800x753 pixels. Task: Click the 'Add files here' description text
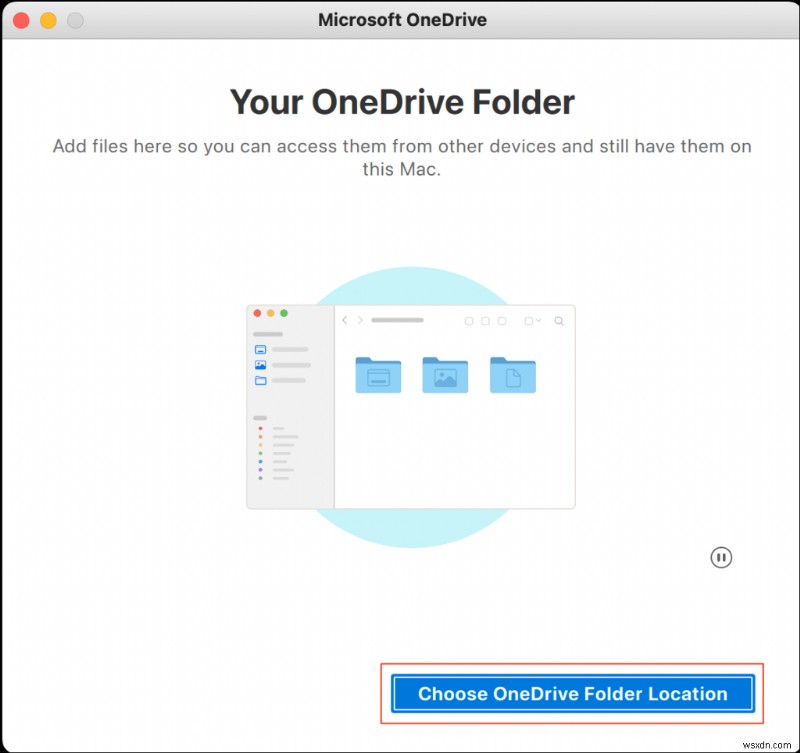[x=402, y=157]
